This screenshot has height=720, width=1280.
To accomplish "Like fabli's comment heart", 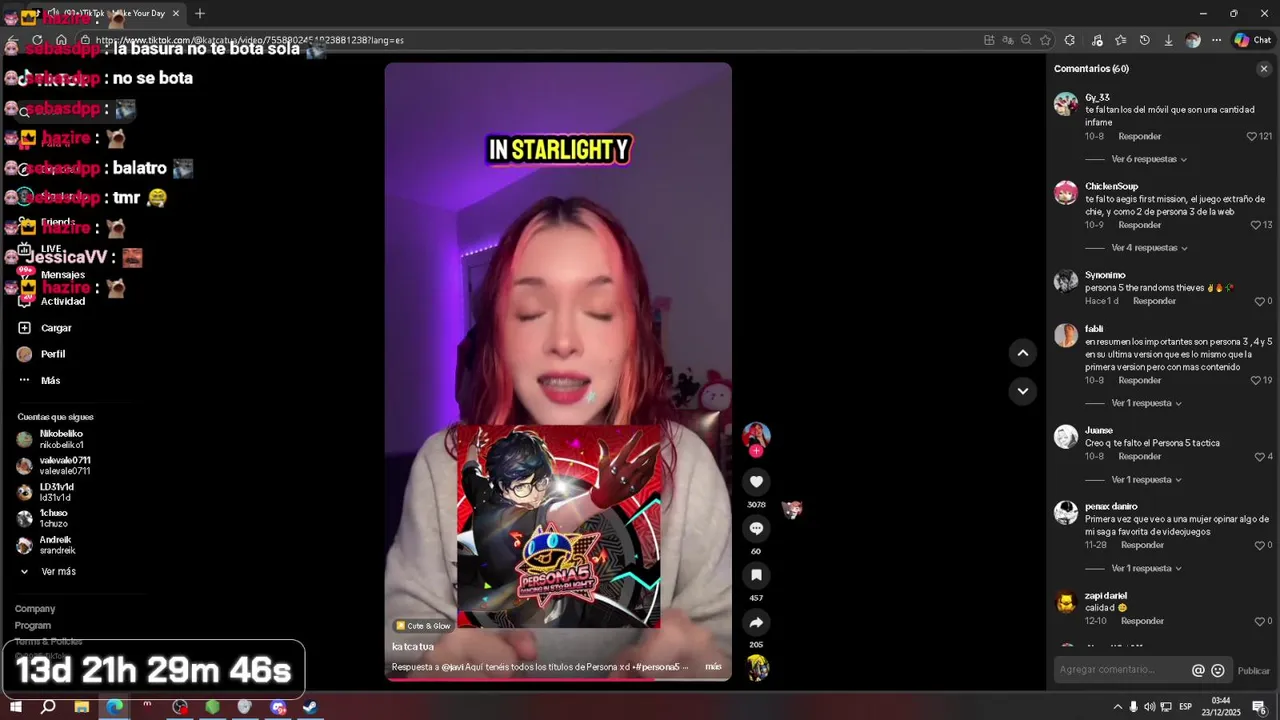I will tap(1256, 380).
